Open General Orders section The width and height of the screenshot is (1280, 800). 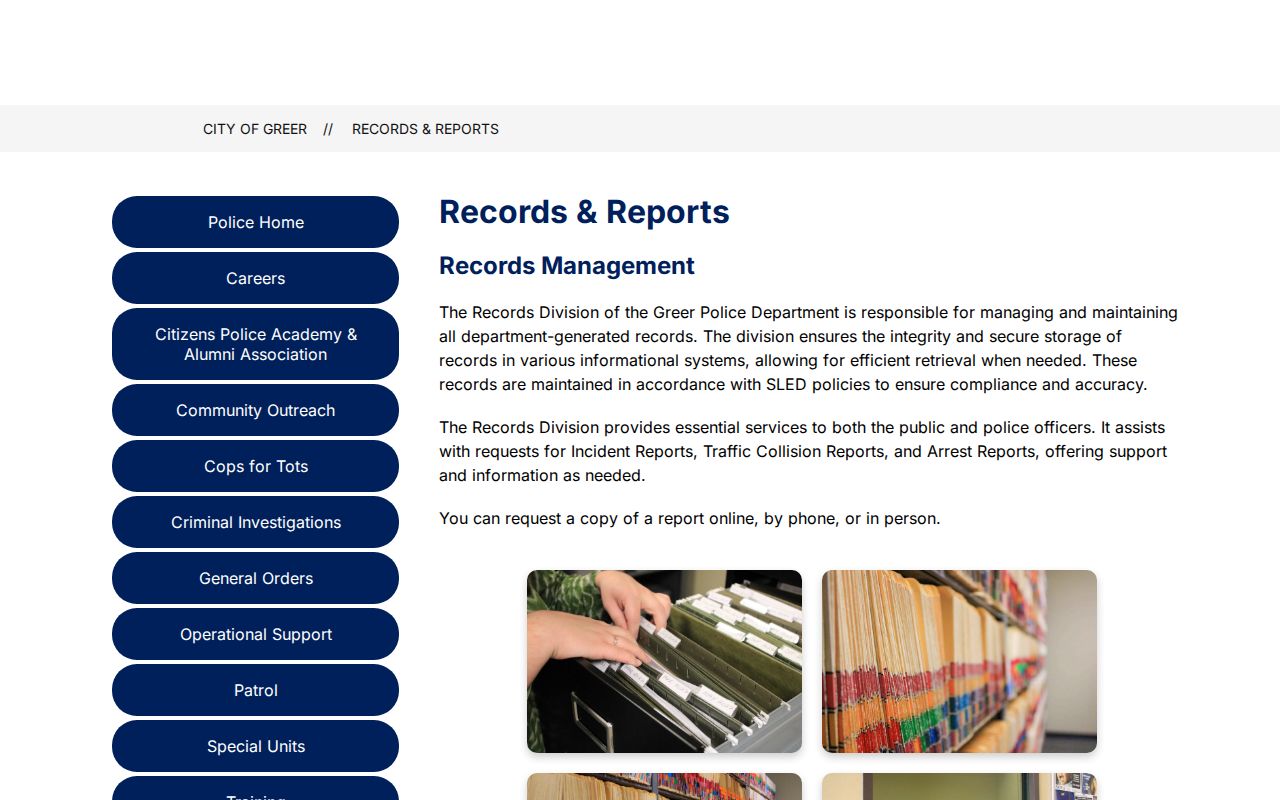click(255, 578)
